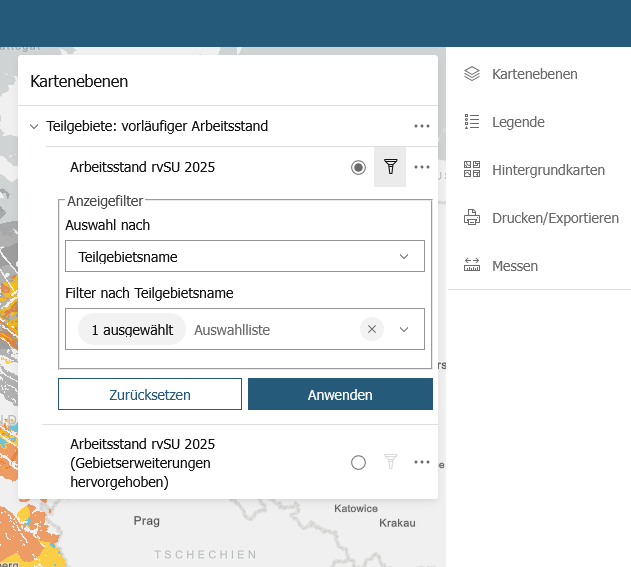Toggle filter icon for Arbeitsstand rvSU 2025
Image resolution: width=631 pixels, height=567 pixels.
[390, 167]
